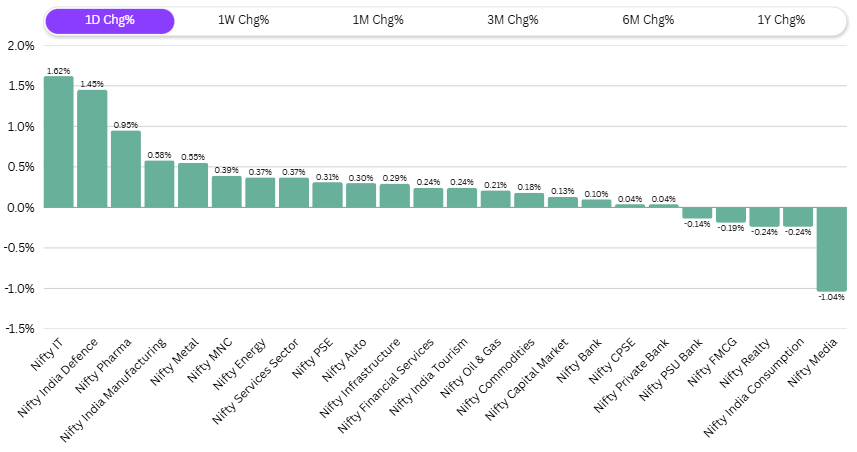Select the 1Y Chg% tab
This screenshot has height=452, width=857.
click(782, 21)
